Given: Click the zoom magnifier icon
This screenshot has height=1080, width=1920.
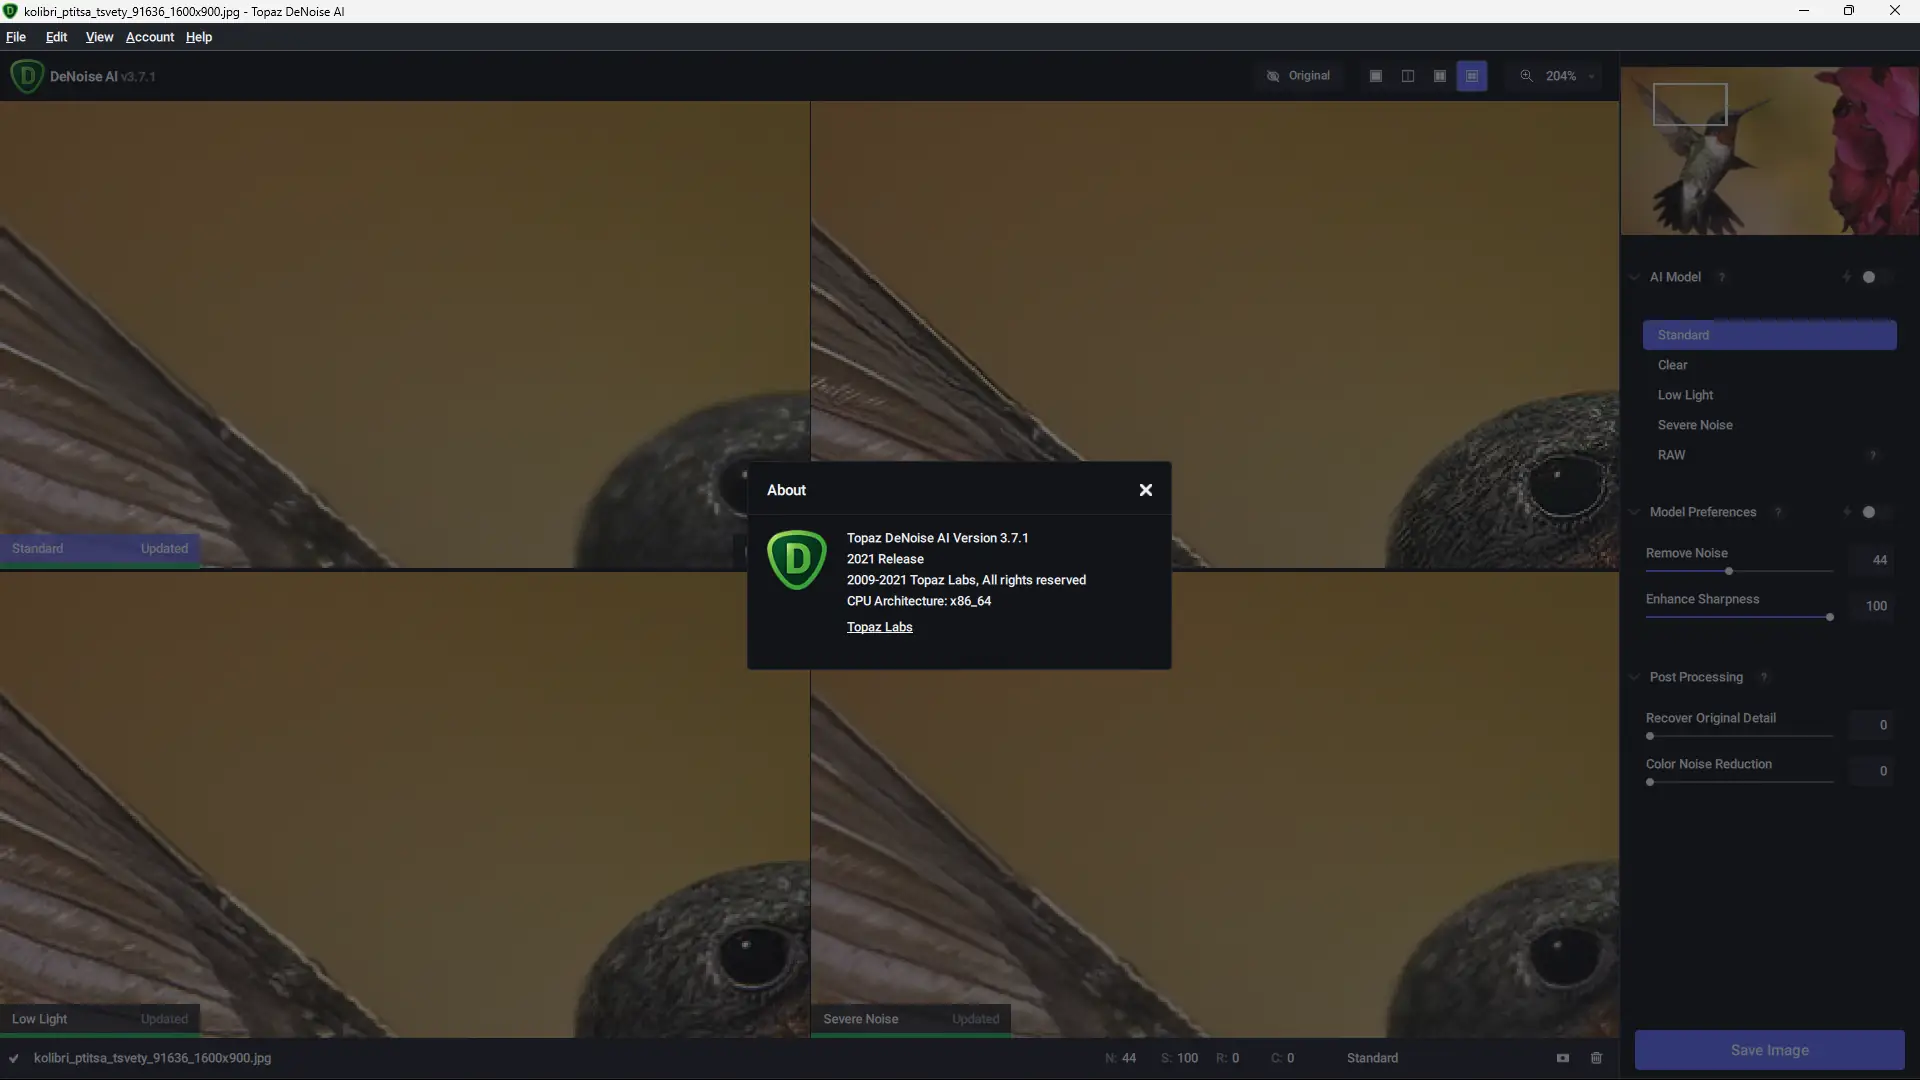Looking at the screenshot, I should click(1526, 76).
